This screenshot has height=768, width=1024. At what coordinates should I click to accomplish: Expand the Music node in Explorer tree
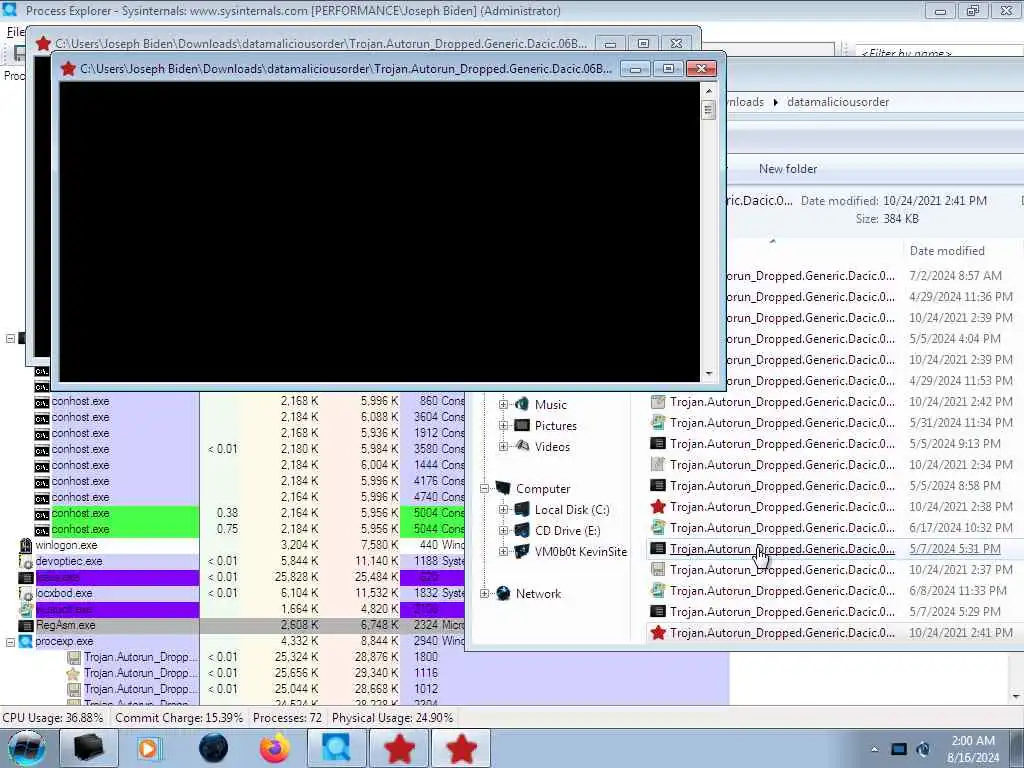click(503, 404)
